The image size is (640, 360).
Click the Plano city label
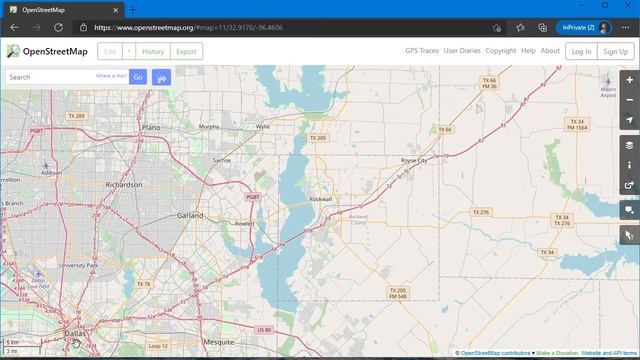151,128
